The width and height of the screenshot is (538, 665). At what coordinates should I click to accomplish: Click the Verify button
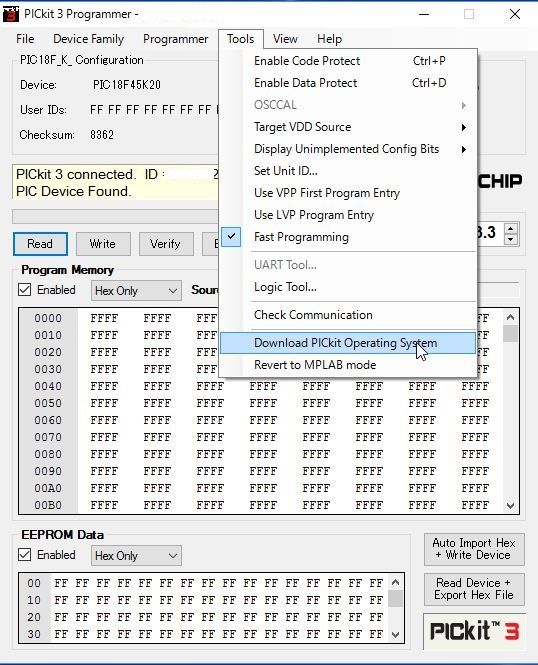coord(166,244)
